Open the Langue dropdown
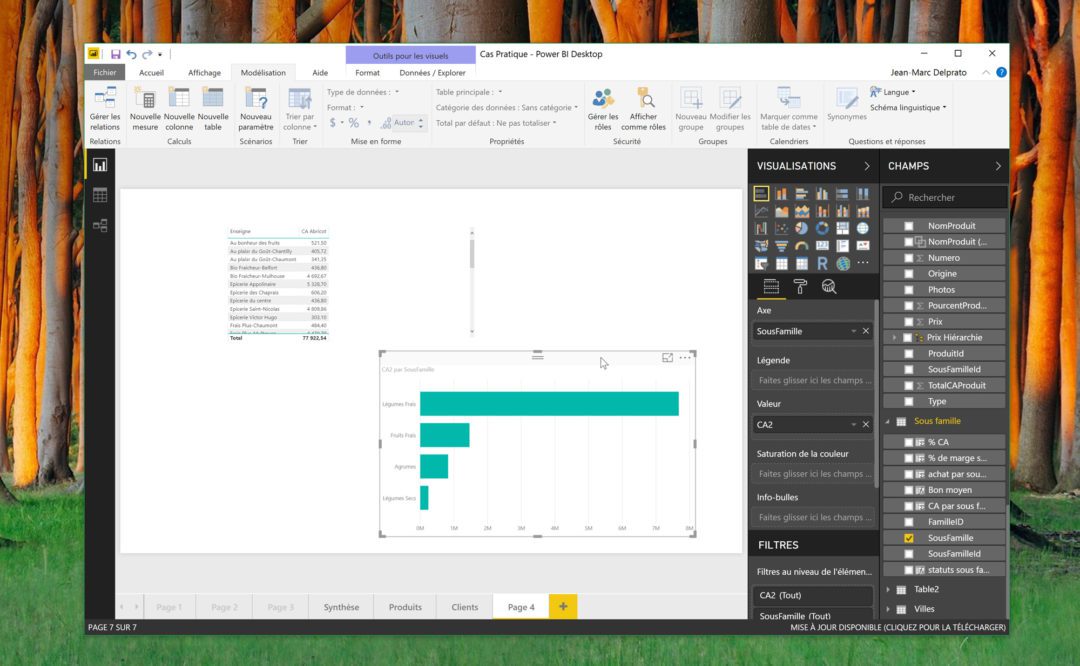The height and width of the screenshot is (666, 1080). tap(896, 92)
